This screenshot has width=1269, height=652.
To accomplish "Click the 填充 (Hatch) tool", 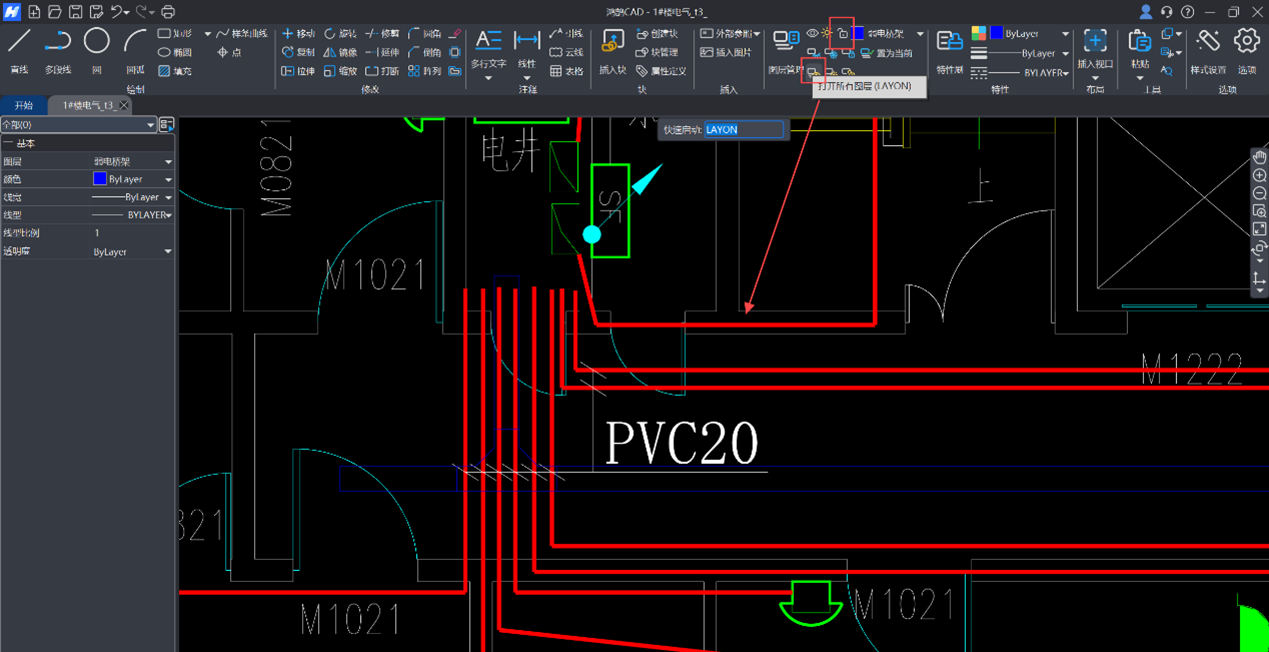I will click(174, 71).
